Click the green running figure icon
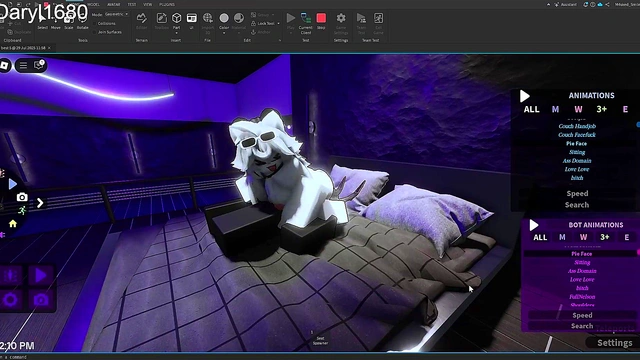The height and width of the screenshot is (360, 640). [x=22, y=211]
